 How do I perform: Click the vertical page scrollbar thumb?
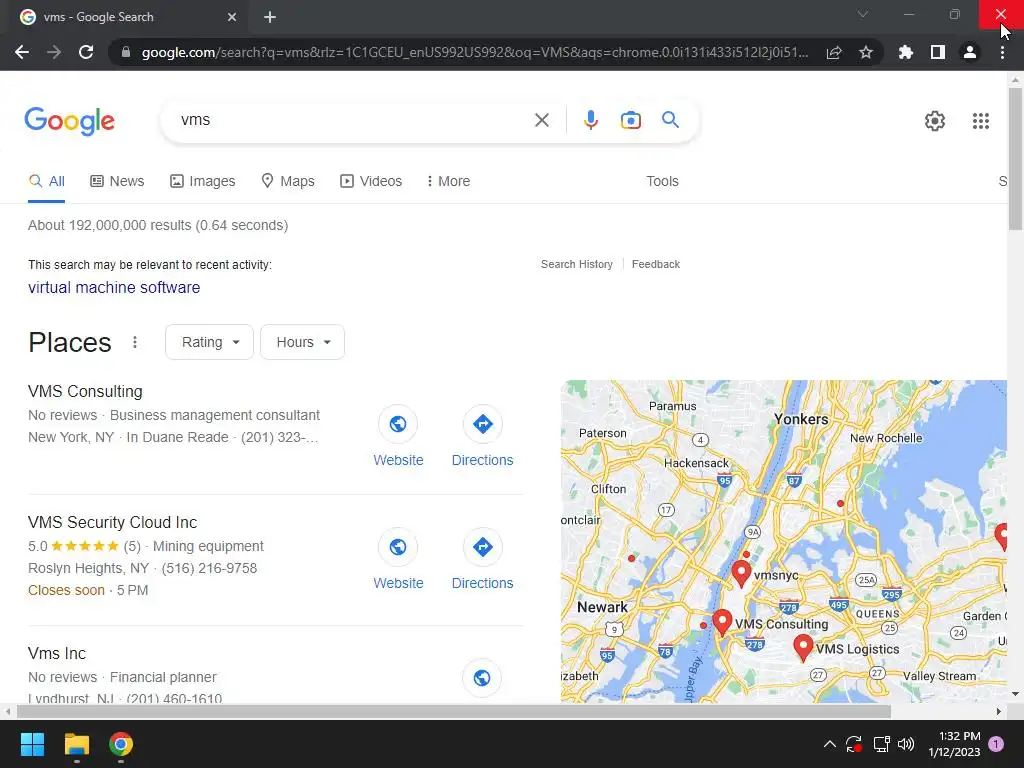click(1015, 159)
